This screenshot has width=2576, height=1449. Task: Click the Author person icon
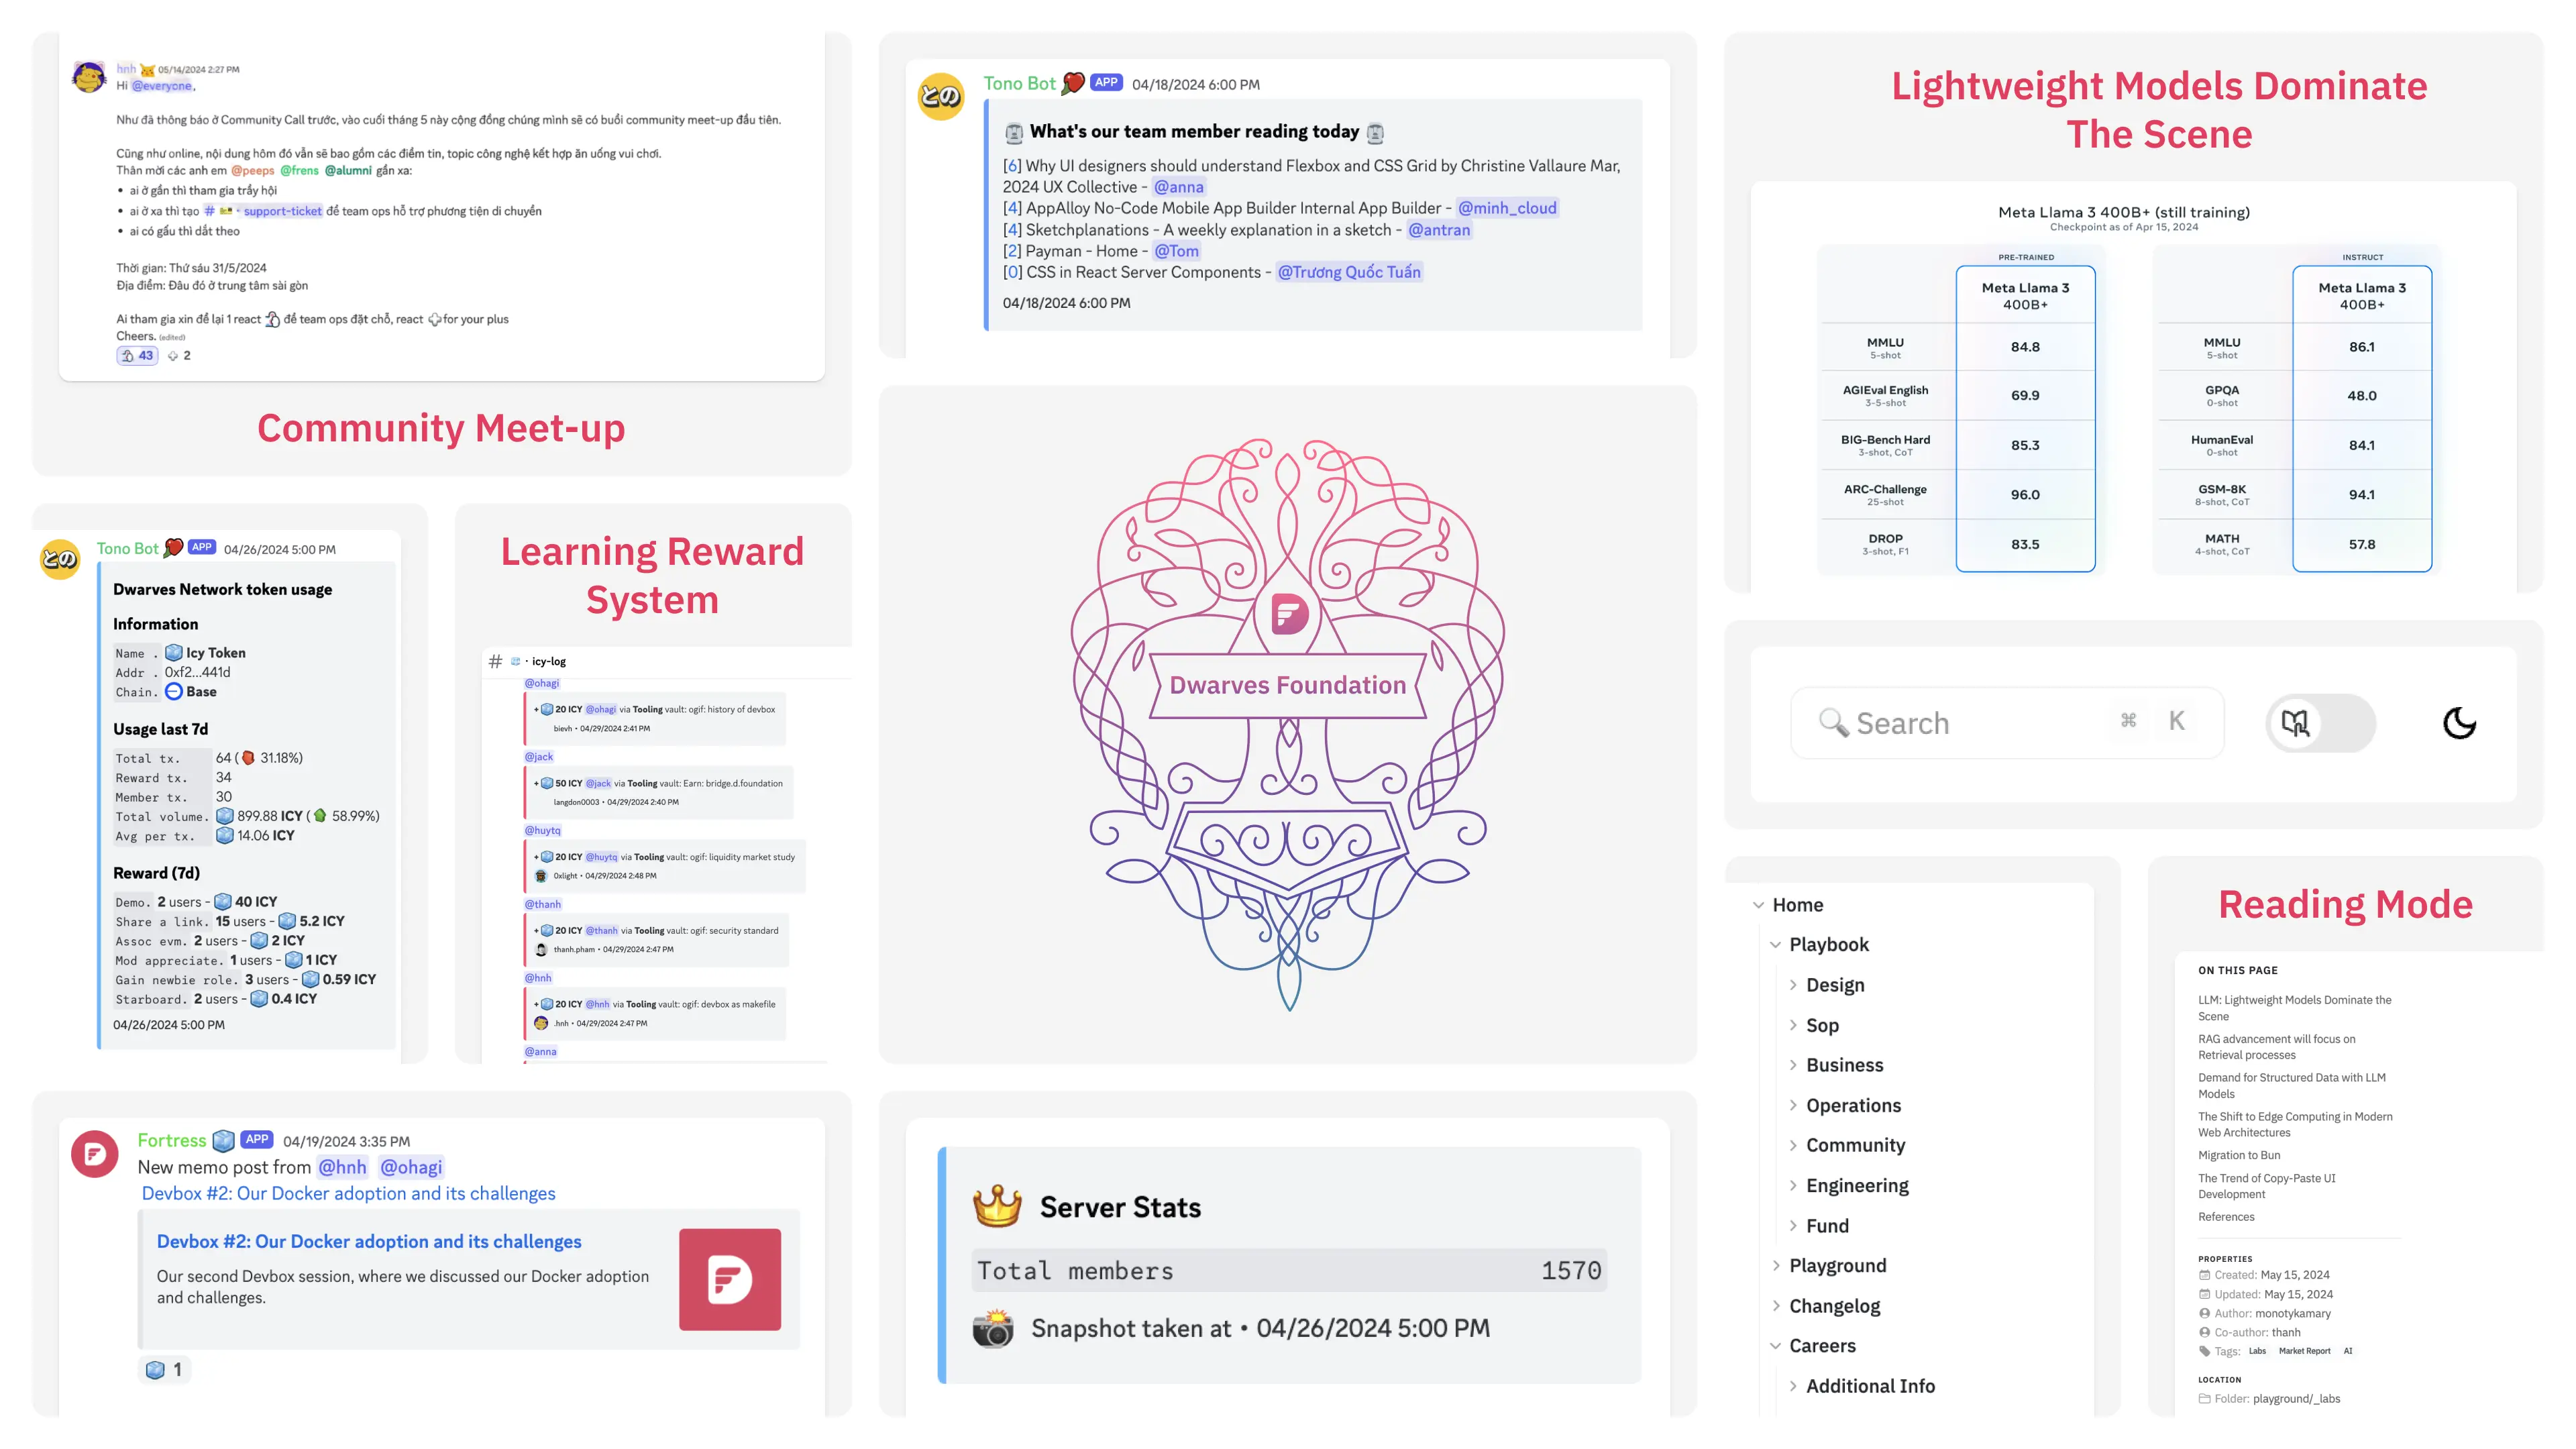2204,1313
